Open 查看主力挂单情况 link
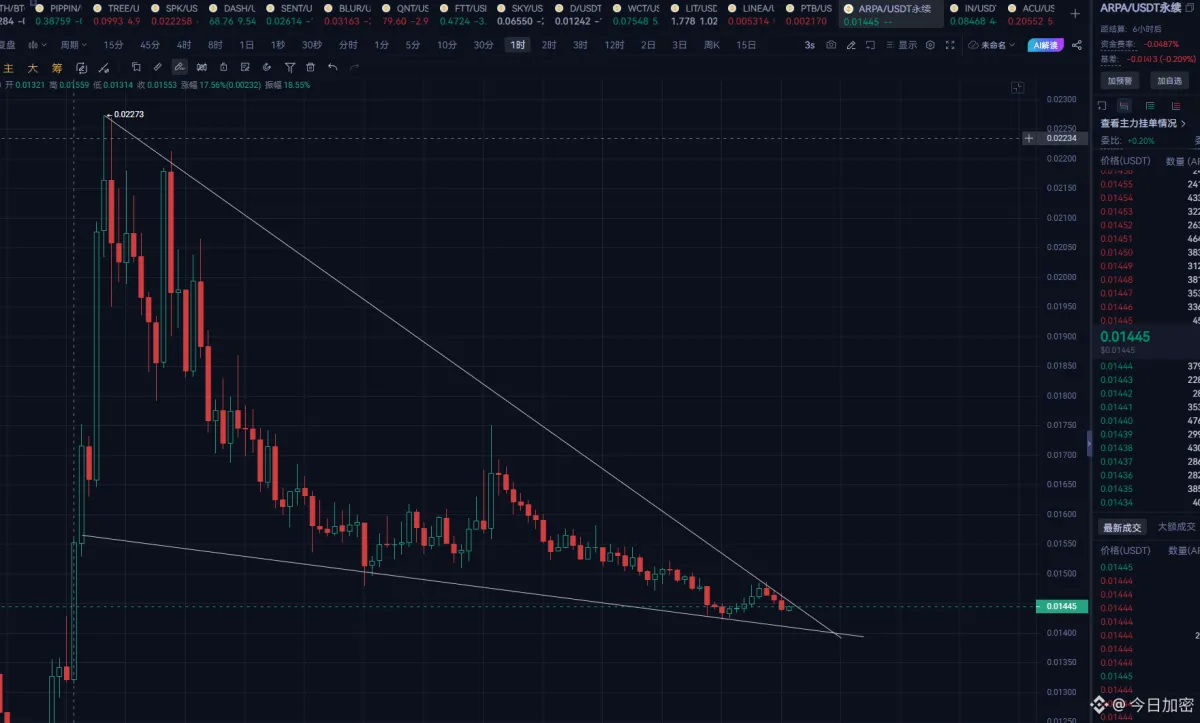This screenshot has height=723, width=1200. (x=1143, y=124)
